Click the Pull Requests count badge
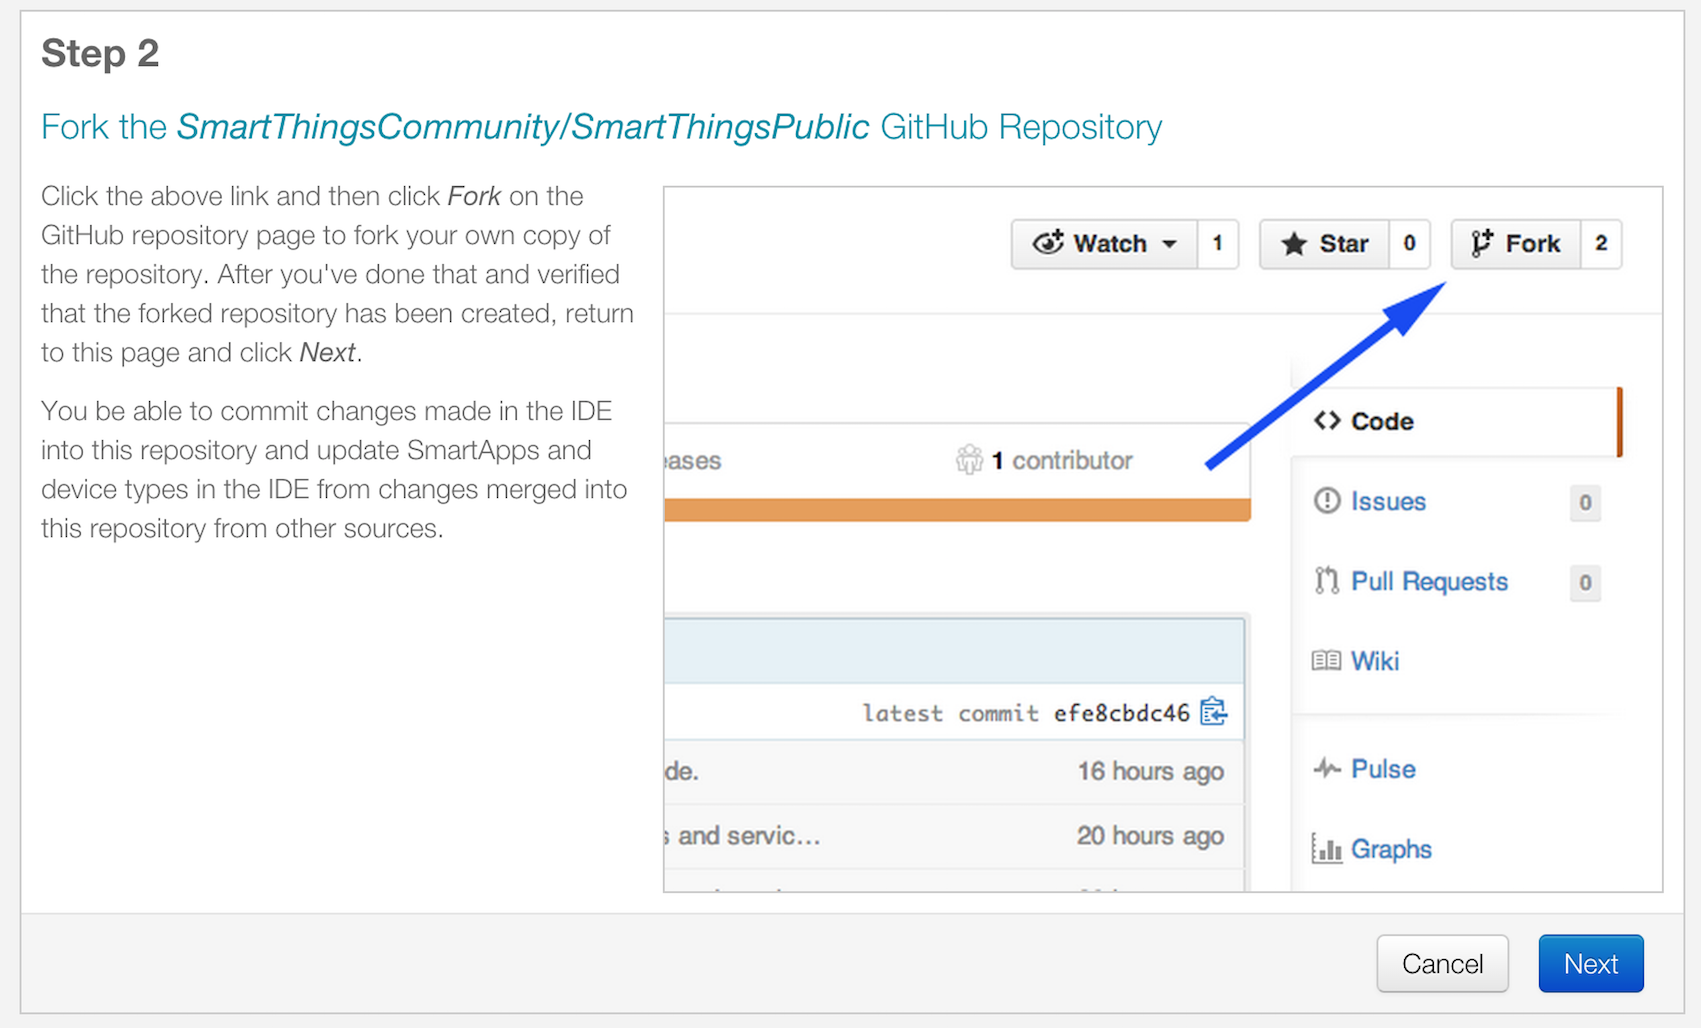This screenshot has height=1028, width=1701. tap(1585, 582)
